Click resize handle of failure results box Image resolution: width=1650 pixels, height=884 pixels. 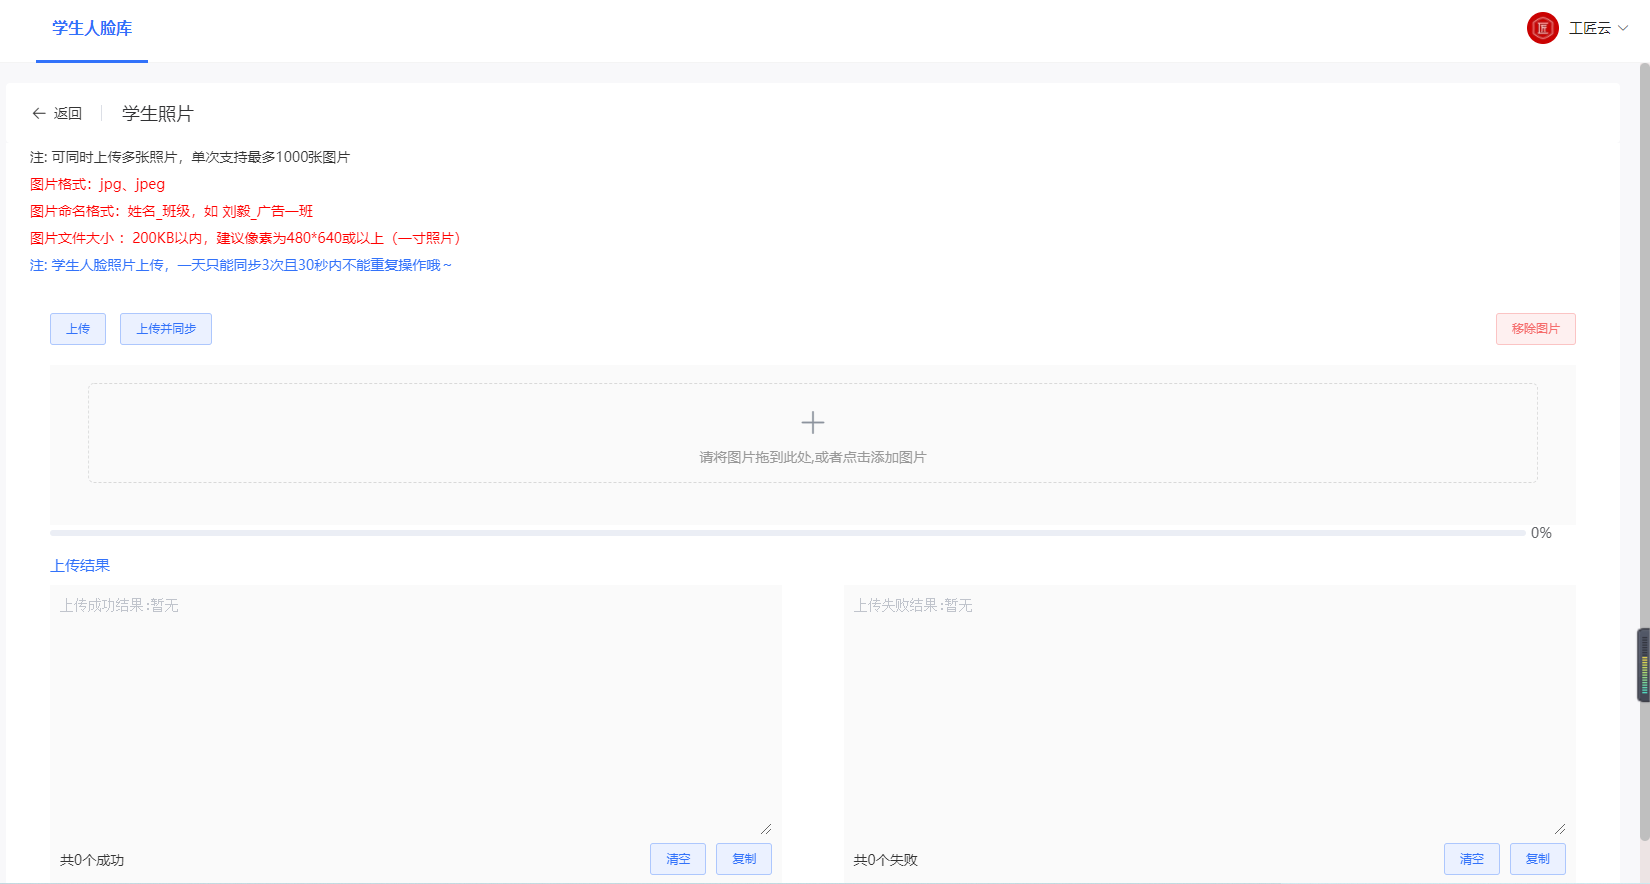click(1559, 828)
